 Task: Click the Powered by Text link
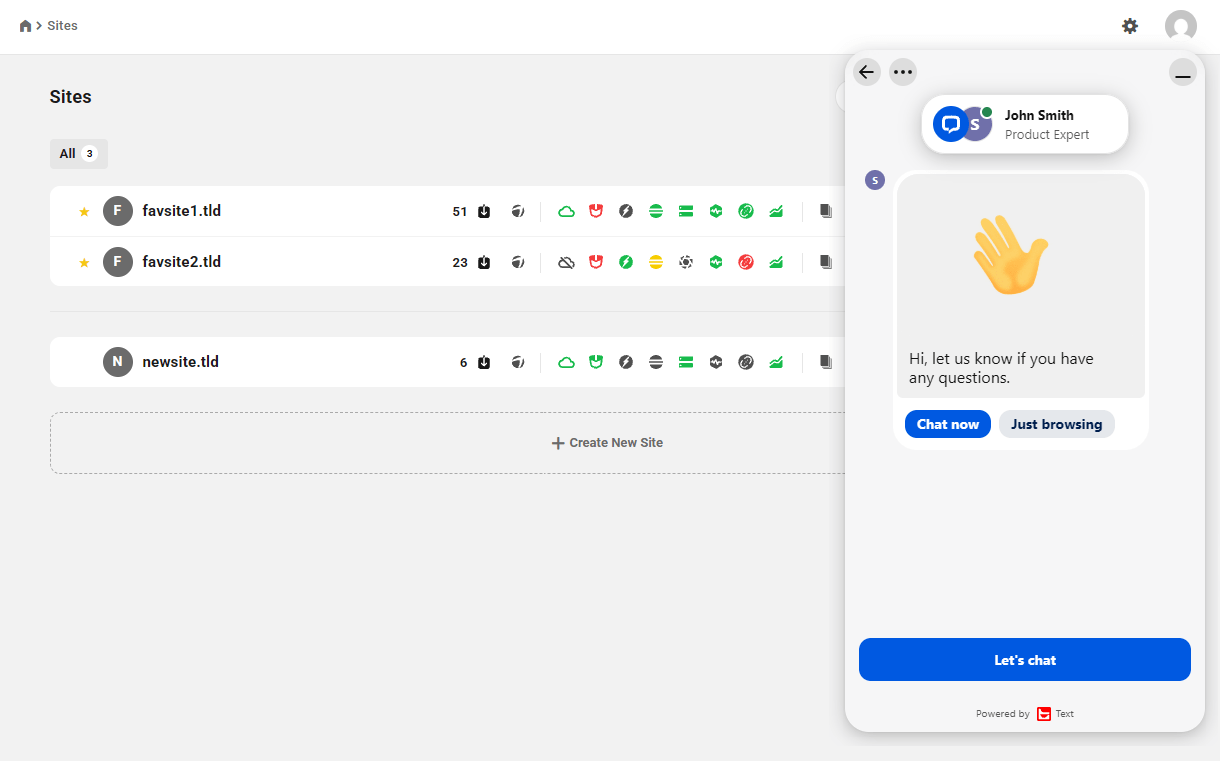click(x=1025, y=714)
